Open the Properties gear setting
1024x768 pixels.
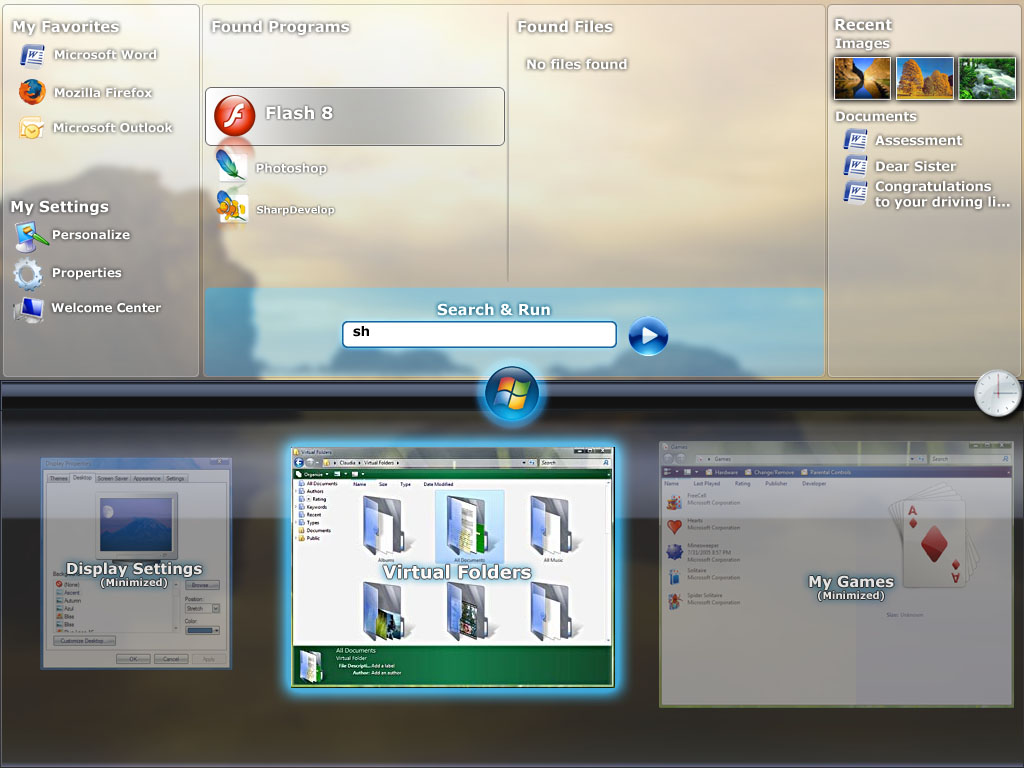(x=68, y=273)
